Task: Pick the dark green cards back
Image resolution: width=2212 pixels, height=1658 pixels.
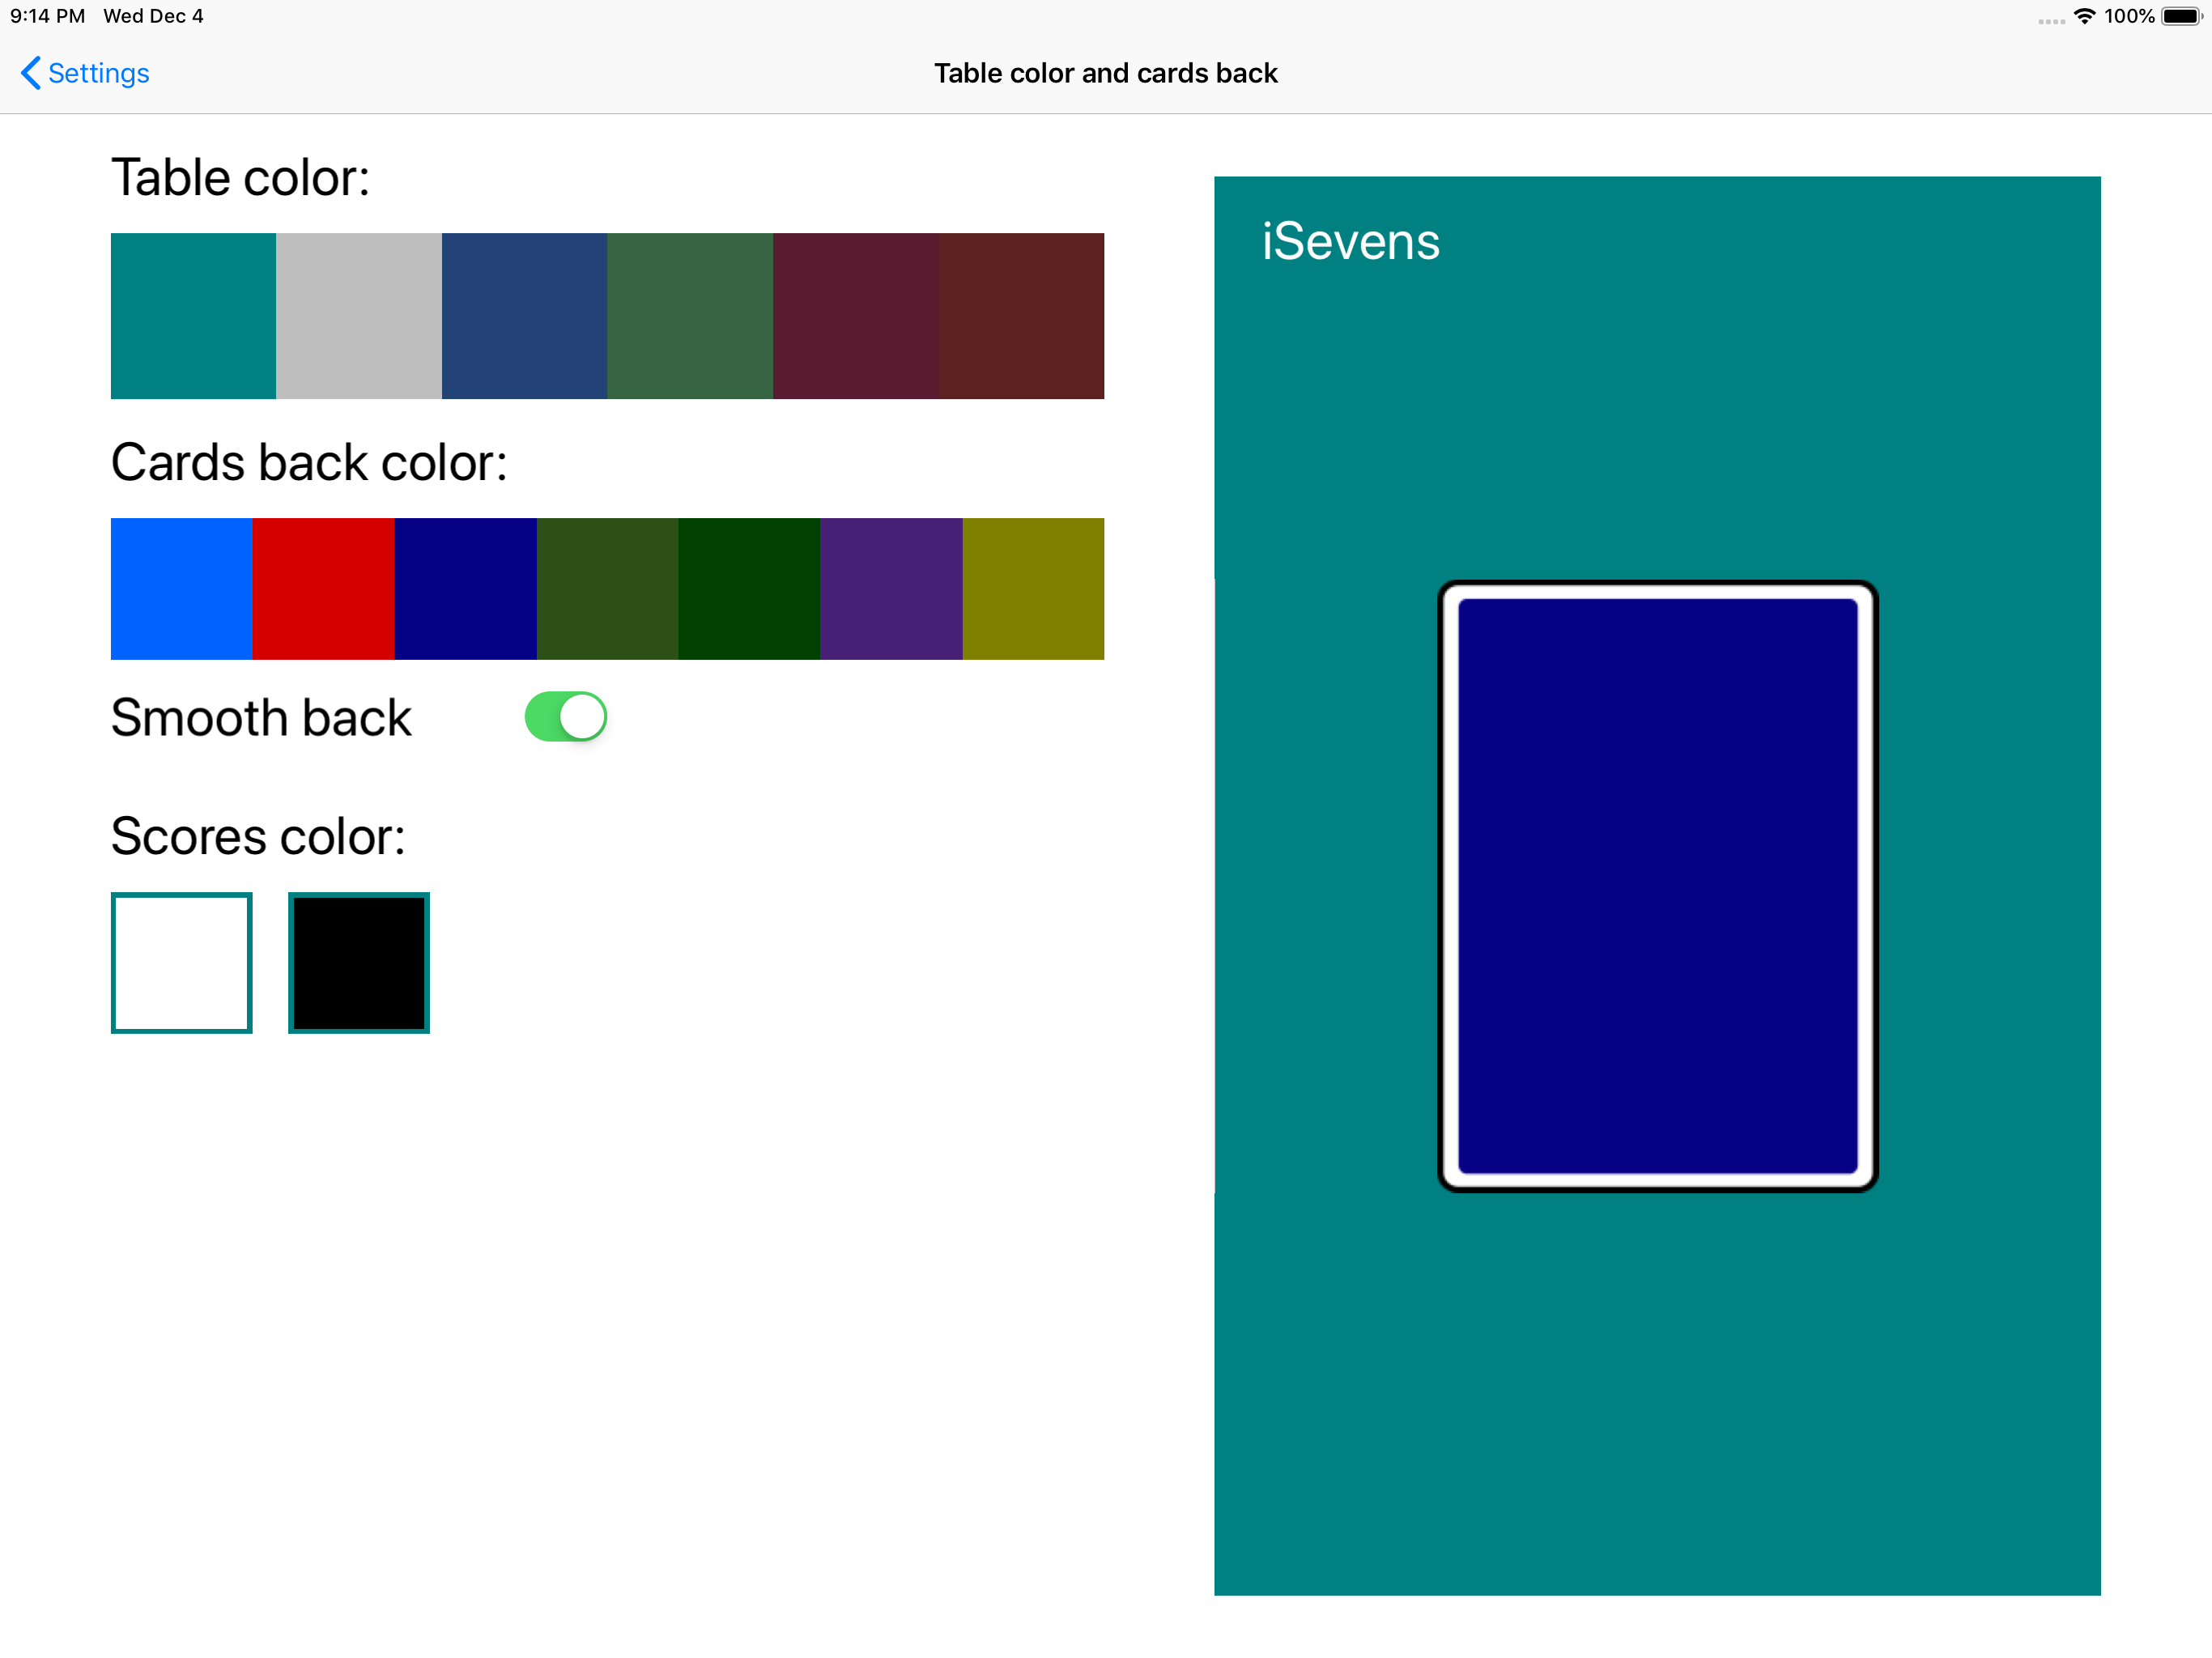Action: [x=749, y=589]
